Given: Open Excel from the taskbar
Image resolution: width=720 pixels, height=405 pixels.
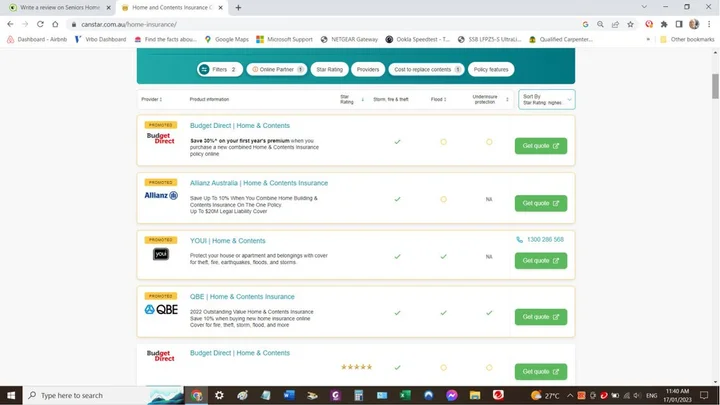Looking at the screenshot, I should point(405,395).
